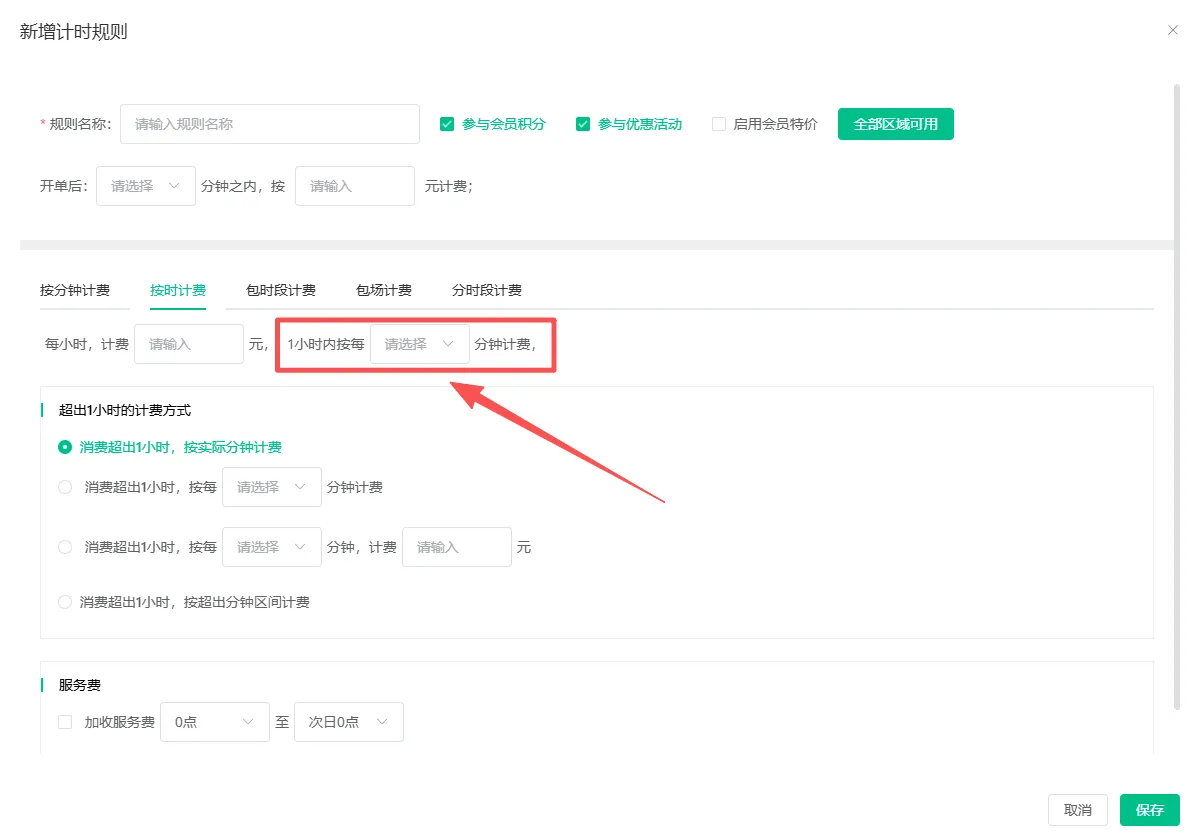Switch to the 按分钟计费 tab
Screen dimensions: 1195x840
pos(75,291)
